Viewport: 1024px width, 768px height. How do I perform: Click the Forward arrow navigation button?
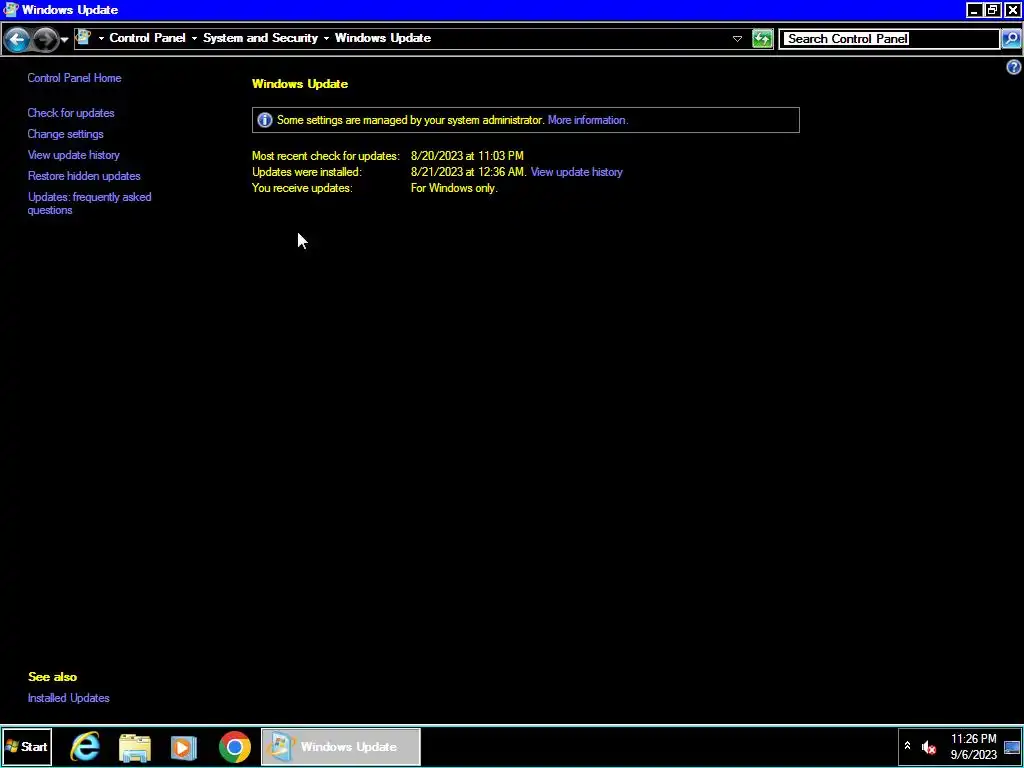coord(44,39)
